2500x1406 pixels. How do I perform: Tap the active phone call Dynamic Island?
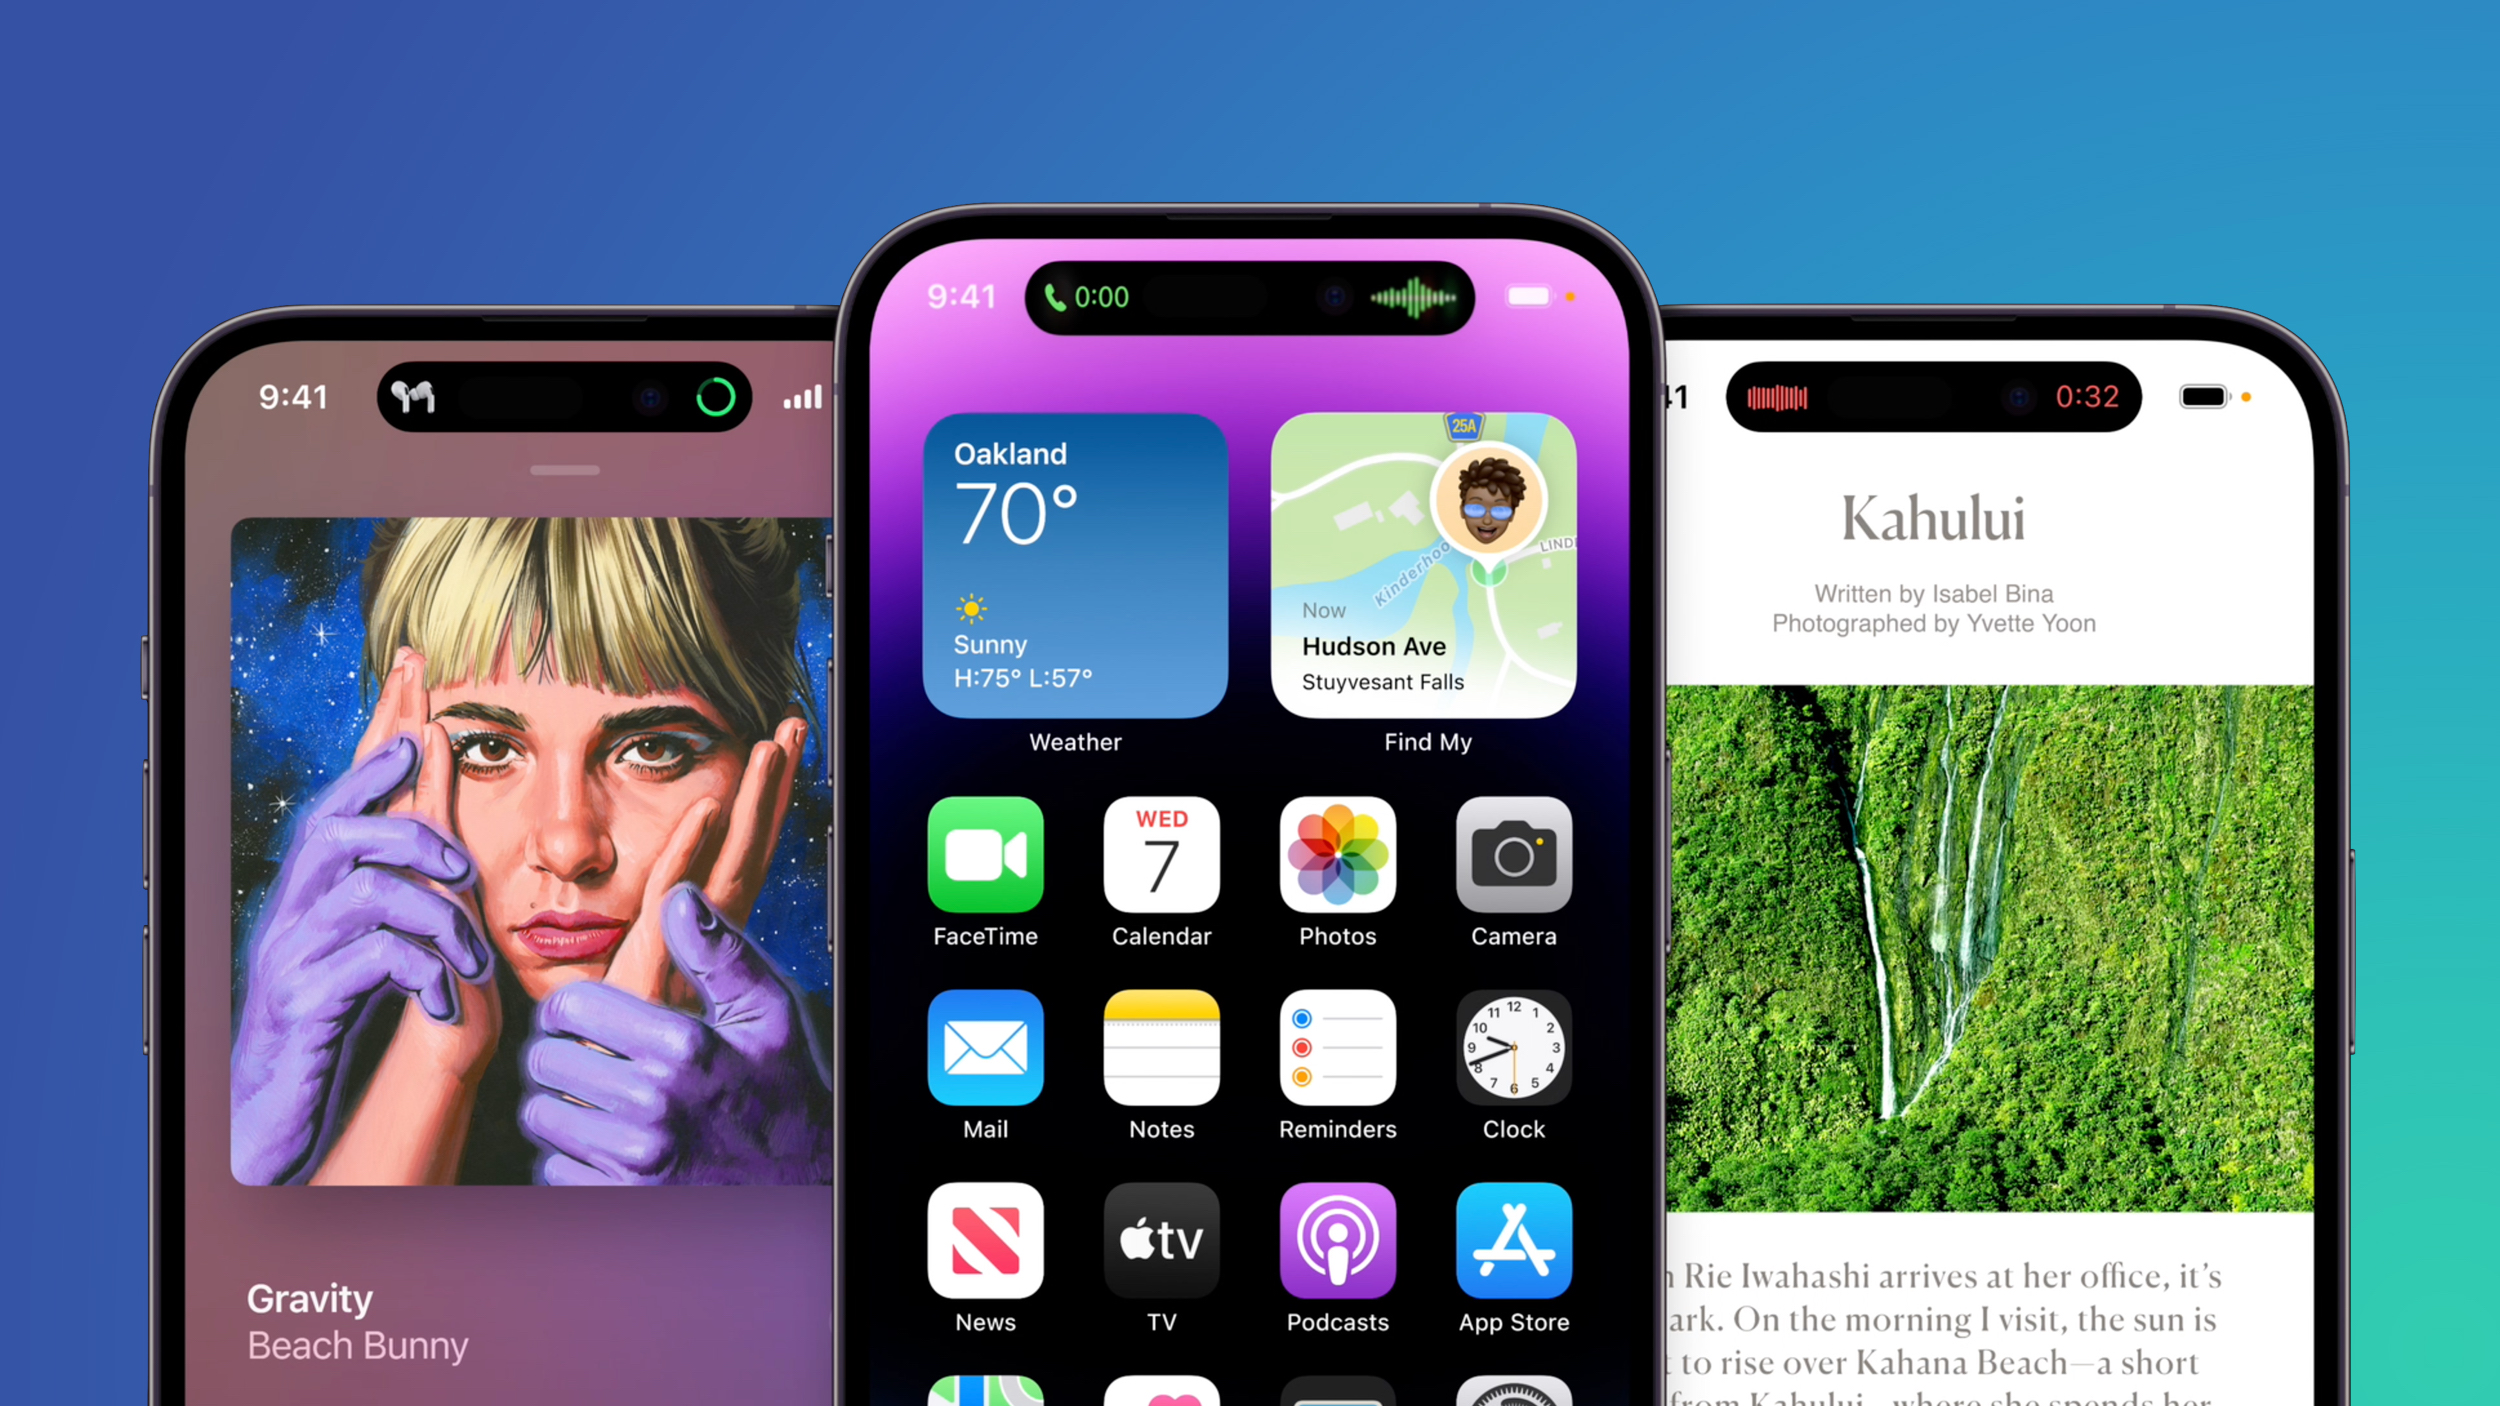1250,295
